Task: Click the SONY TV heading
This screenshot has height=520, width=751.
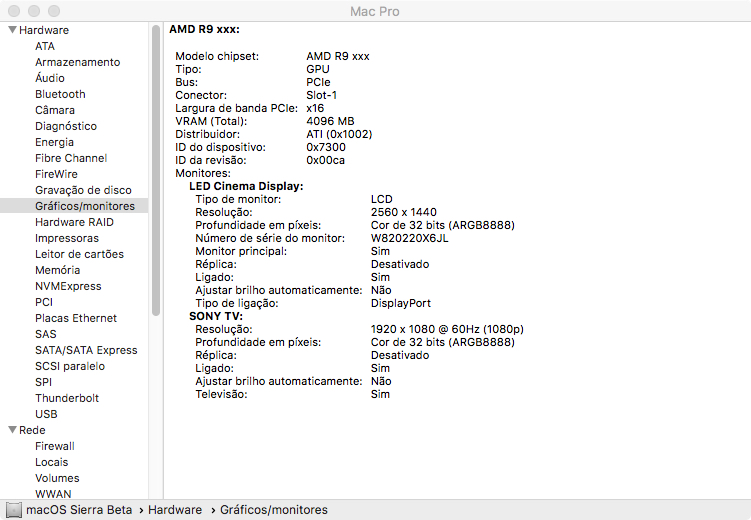Action: coord(216,316)
